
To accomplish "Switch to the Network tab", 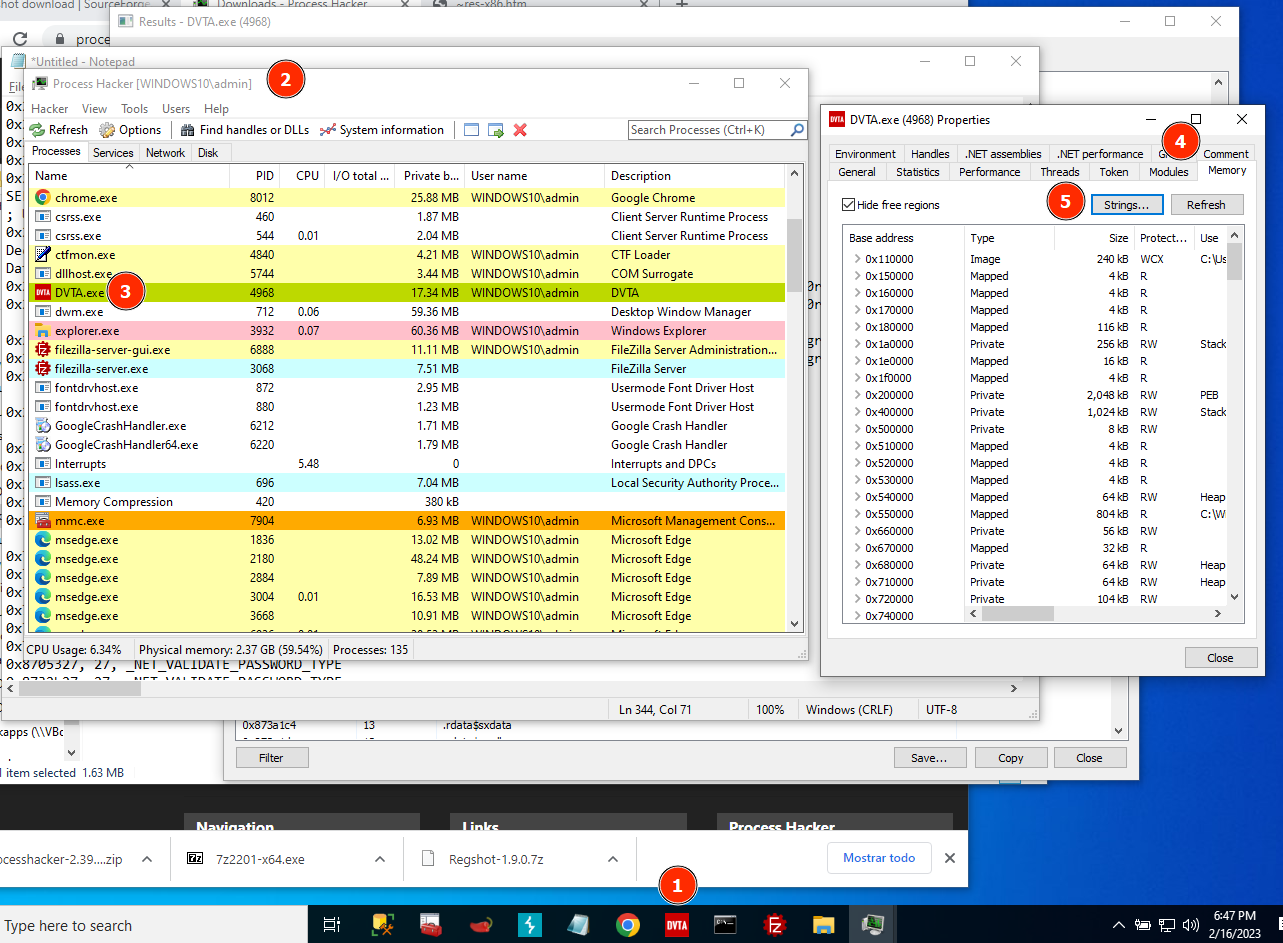I will click(x=165, y=153).
